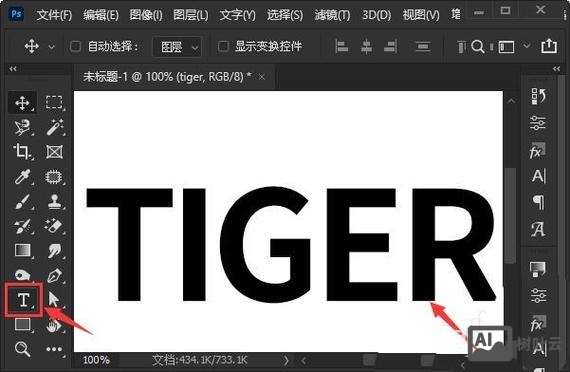This screenshot has height=372, width=570.
Task: Select the Gradient tool
Action: click(x=23, y=251)
